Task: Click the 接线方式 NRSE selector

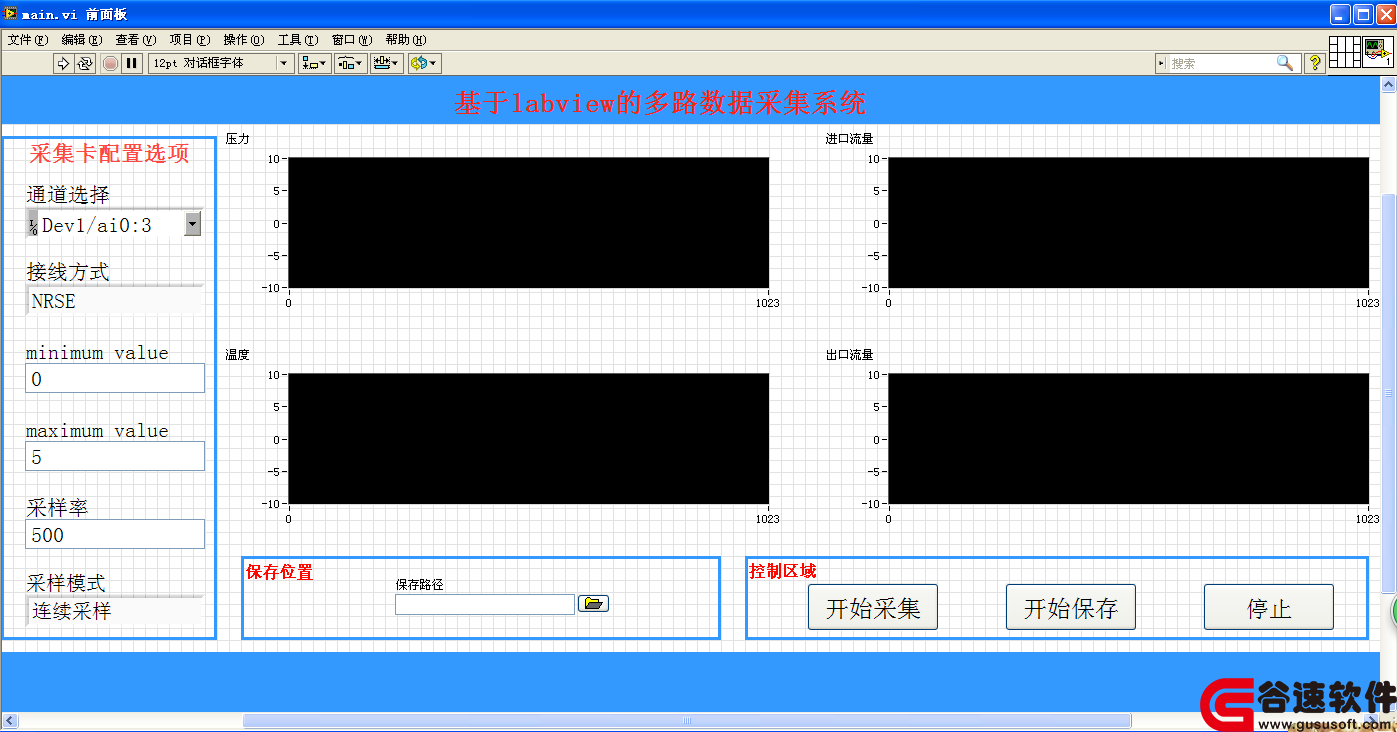Action: pyautogui.click(x=115, y=301)
